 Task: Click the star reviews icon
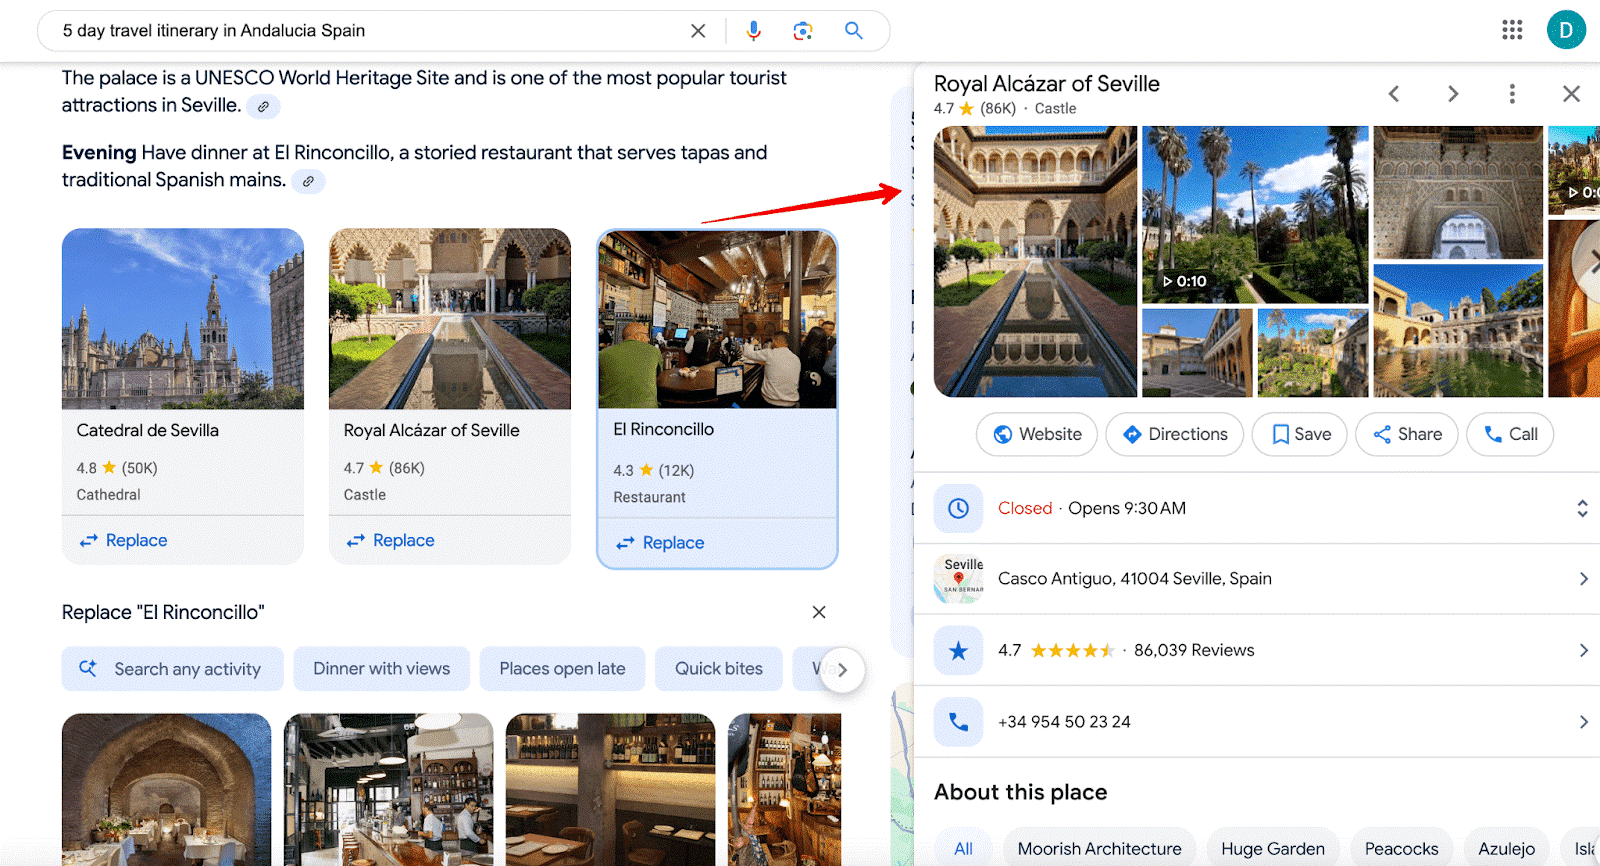point(958,651)
